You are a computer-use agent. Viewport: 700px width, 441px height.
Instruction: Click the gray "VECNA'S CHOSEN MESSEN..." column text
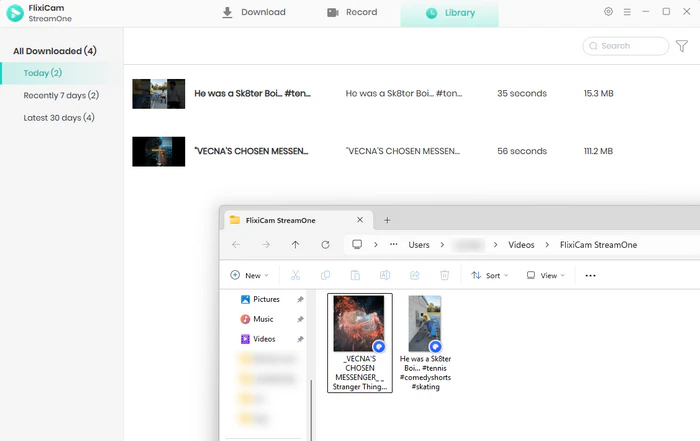tap(403, 151)
